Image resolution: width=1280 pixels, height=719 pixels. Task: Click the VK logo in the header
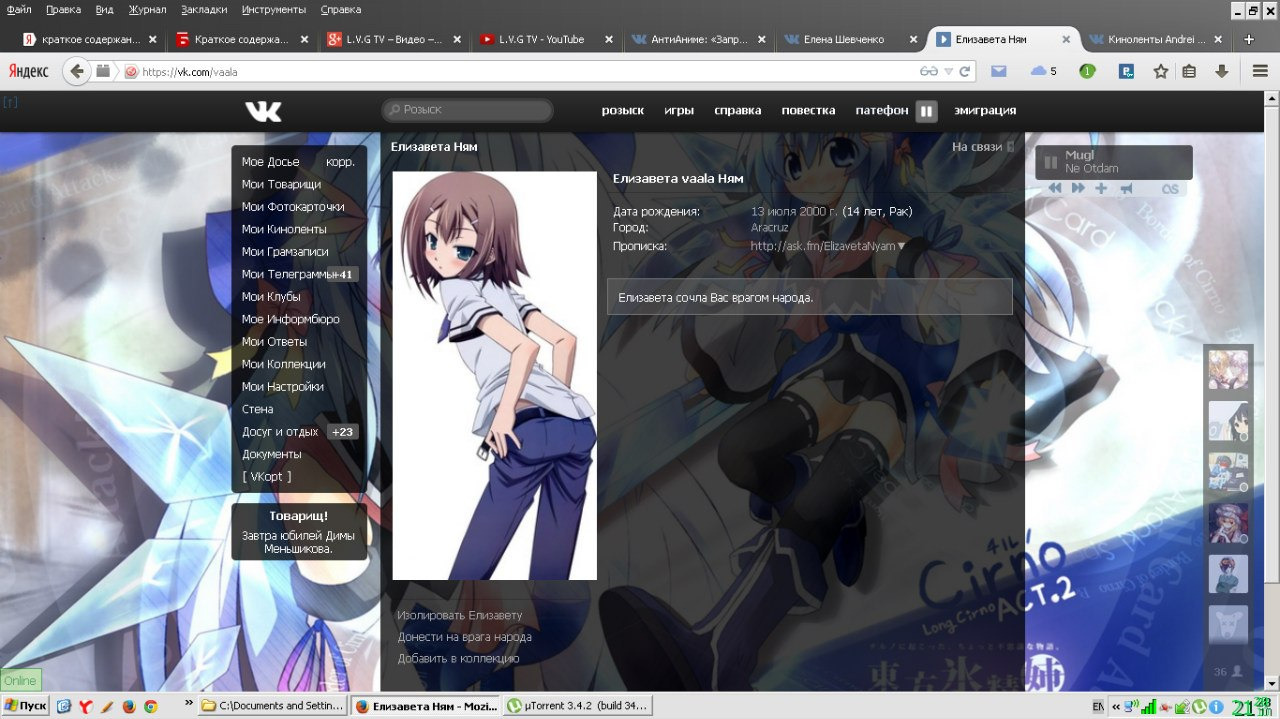tap(263, 111)
